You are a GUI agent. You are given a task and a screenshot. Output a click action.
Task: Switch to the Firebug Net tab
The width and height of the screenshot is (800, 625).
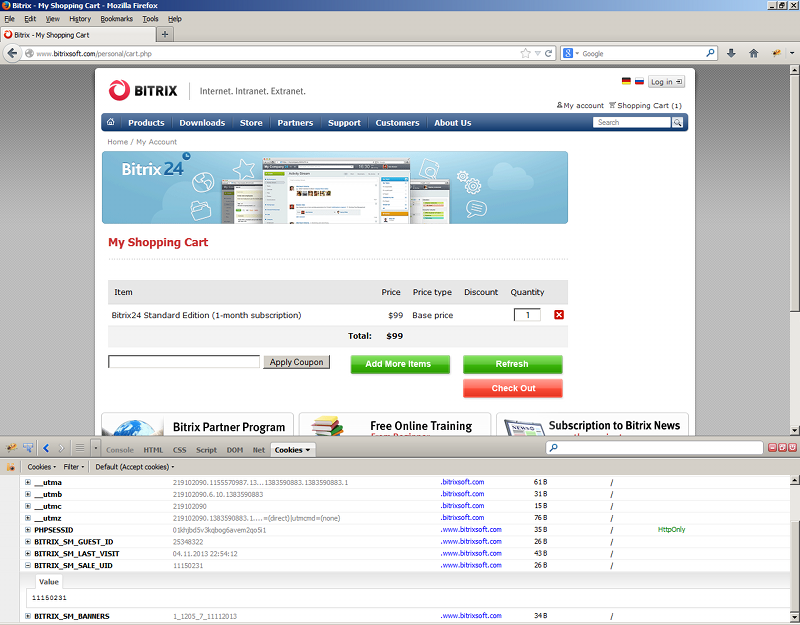coord(259,450)
